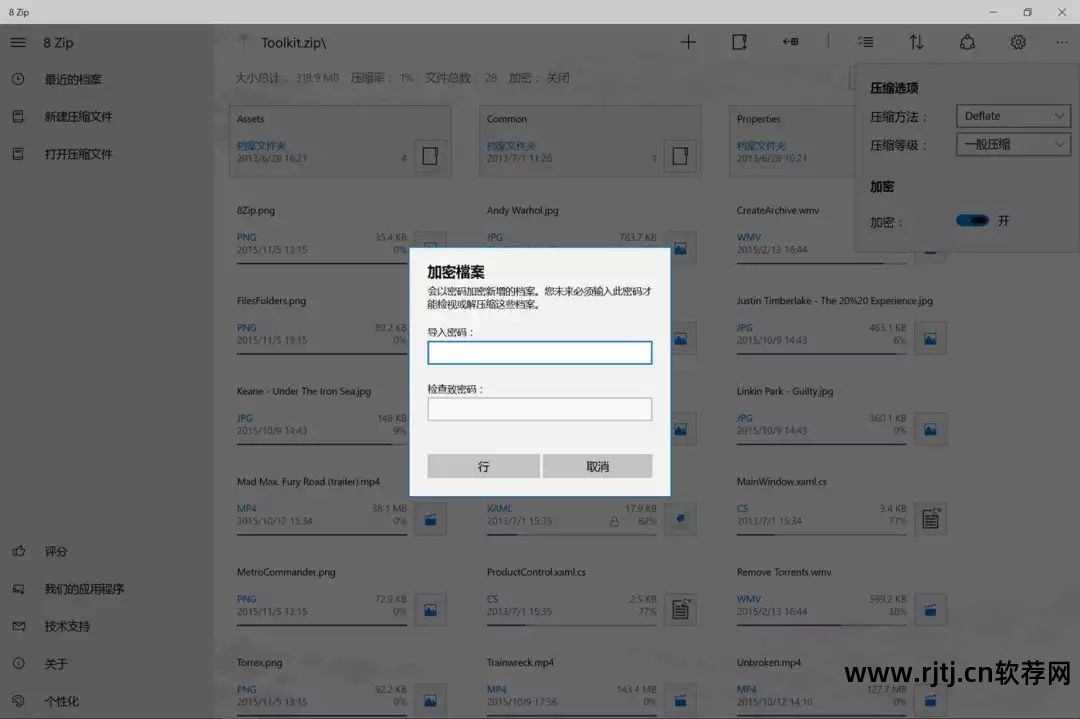1080x719 pixels.
Task: Click the add files plus icon
Action: coord(688,42)
